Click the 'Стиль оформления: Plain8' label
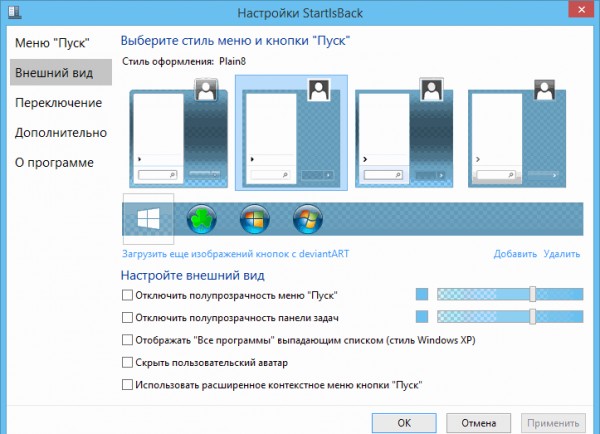The image size is (600, 434). [x=184, y=61]
